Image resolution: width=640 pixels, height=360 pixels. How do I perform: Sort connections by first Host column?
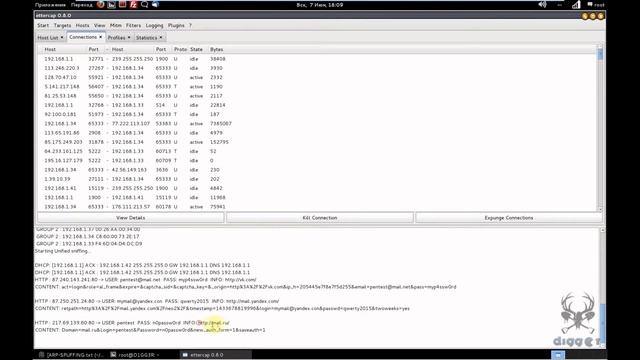tap(50, 49)
